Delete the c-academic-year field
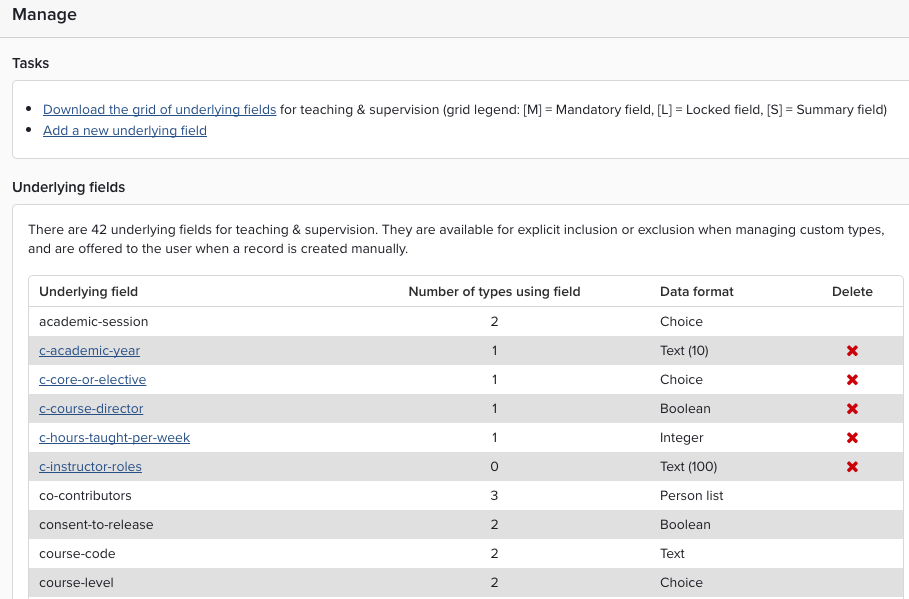909x599 pixels. pyautogui.click(x=852, y=351)
